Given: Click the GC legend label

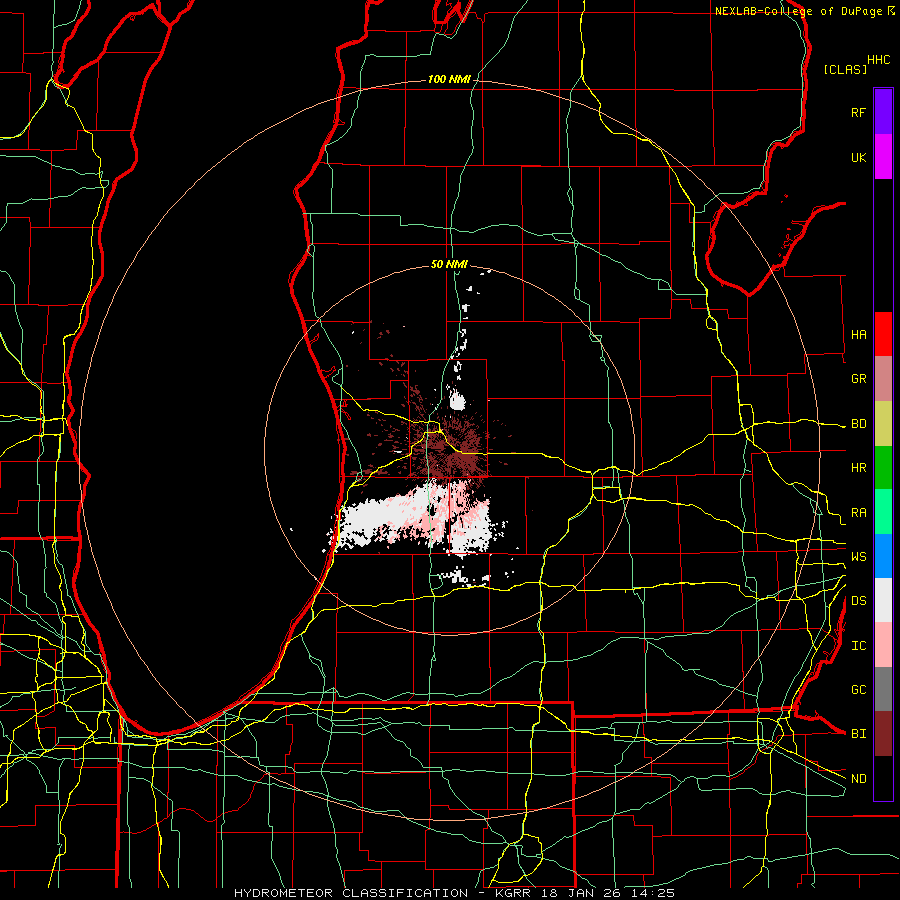Looking at the screenshot, I should click(858, 690).
